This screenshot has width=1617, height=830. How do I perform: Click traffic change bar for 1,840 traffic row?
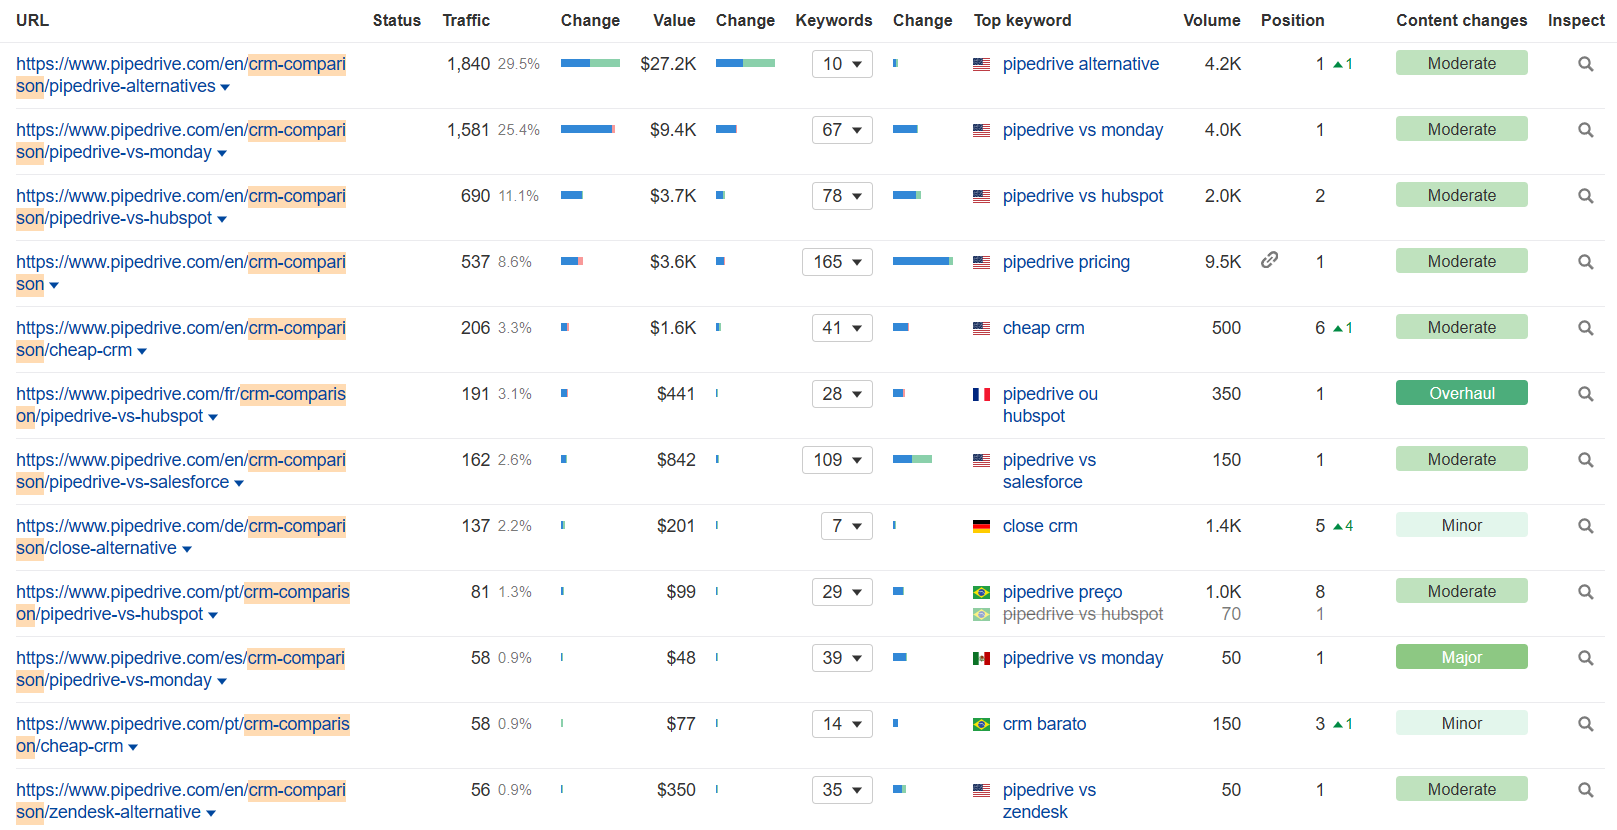[590, 63]
